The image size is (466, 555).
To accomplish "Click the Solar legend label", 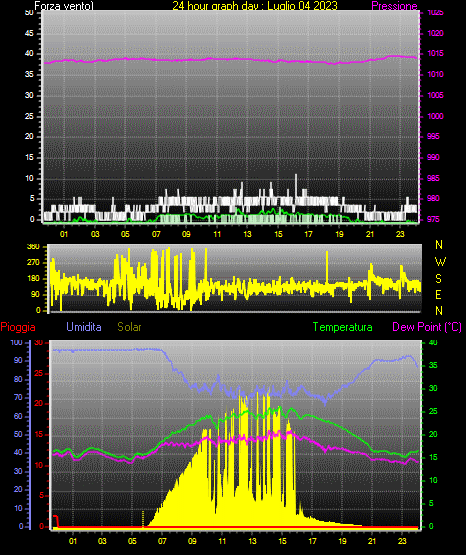I will 129,327.
